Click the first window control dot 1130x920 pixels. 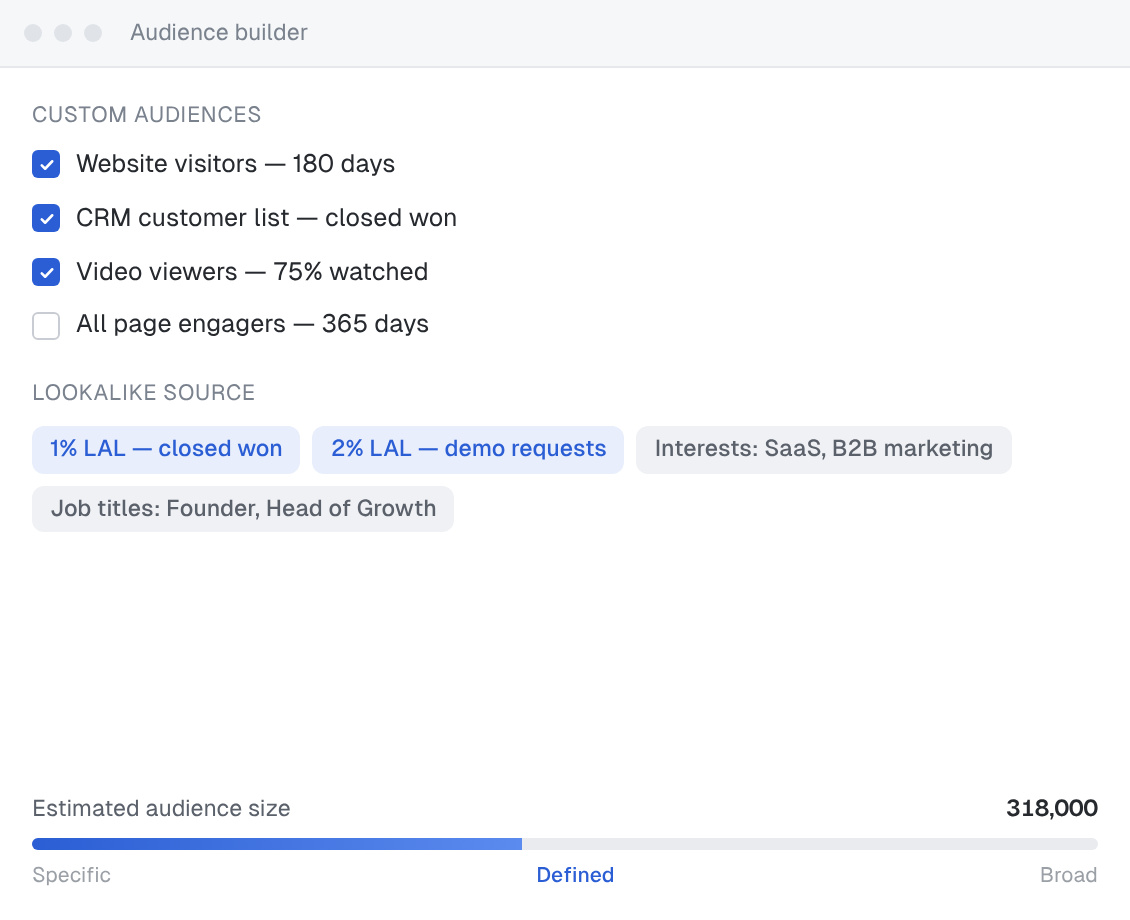[x=33, y=33]
